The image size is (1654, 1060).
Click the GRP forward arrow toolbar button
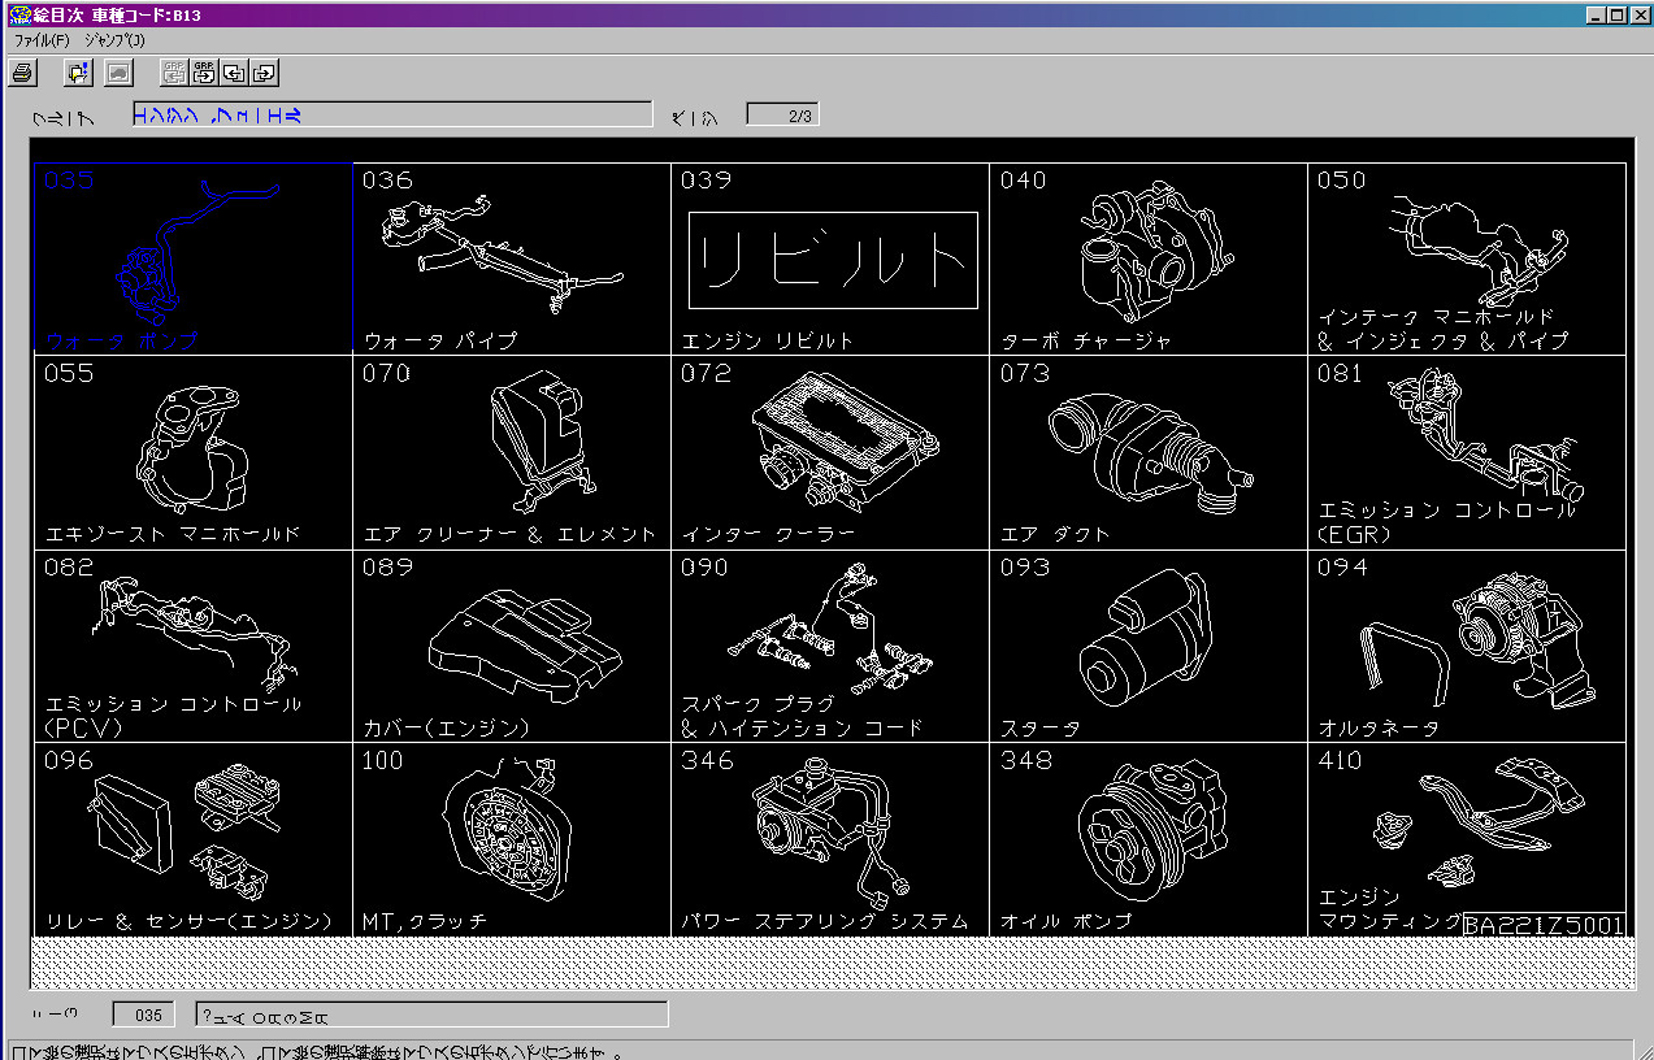point(204,73)
